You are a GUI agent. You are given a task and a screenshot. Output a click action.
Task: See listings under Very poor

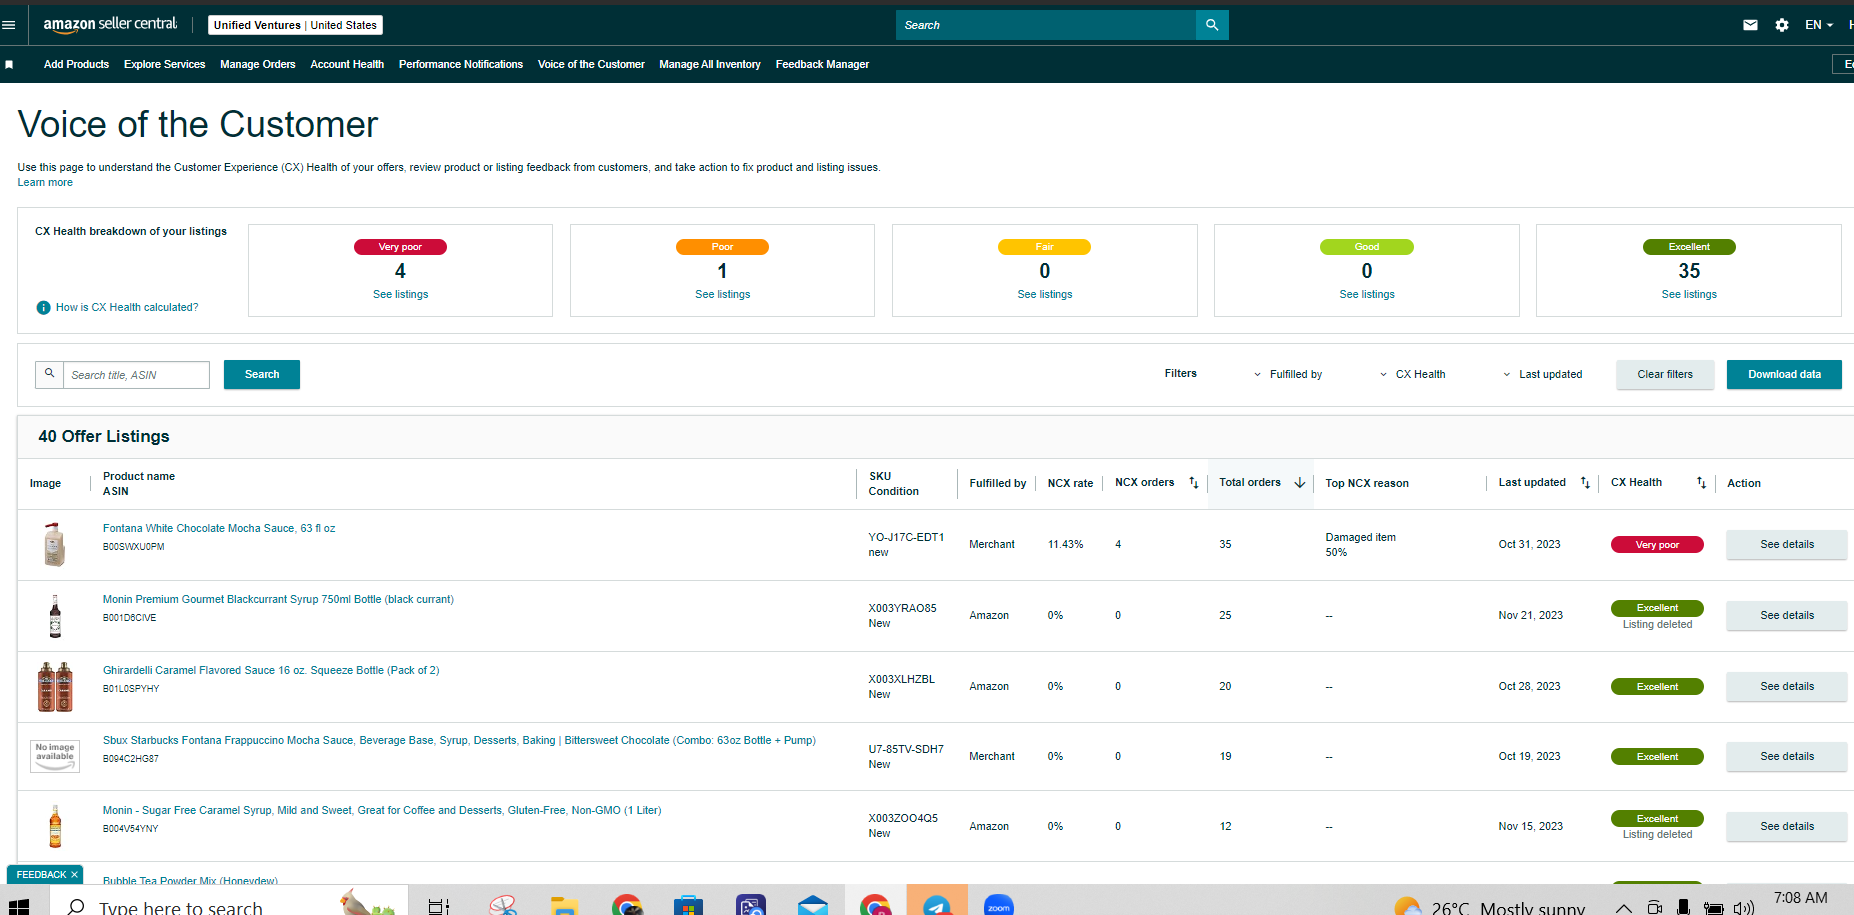point(400,295)
